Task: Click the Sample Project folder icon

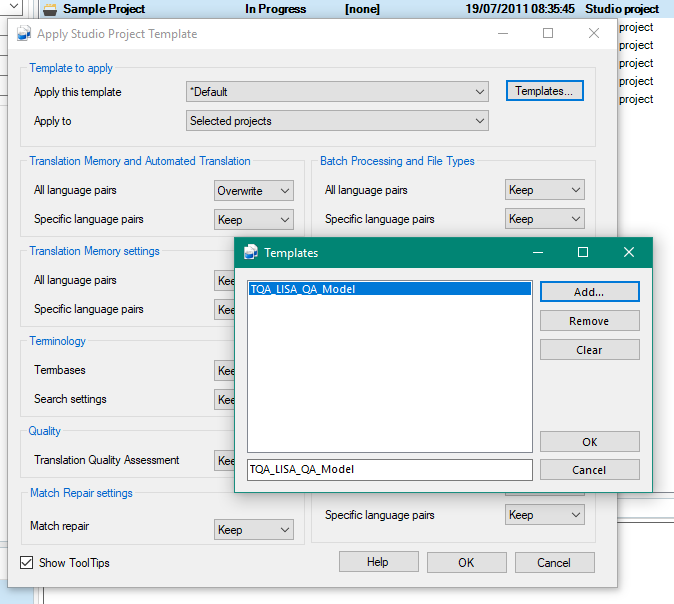Action: [x=50, y=9]
